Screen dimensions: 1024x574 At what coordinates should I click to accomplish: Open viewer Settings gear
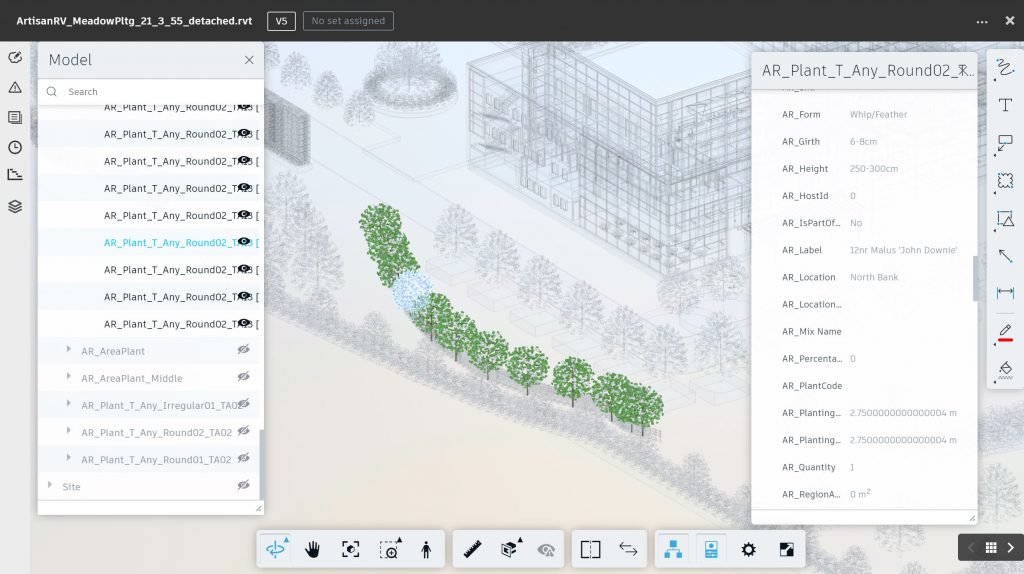[x=748, y=549]
